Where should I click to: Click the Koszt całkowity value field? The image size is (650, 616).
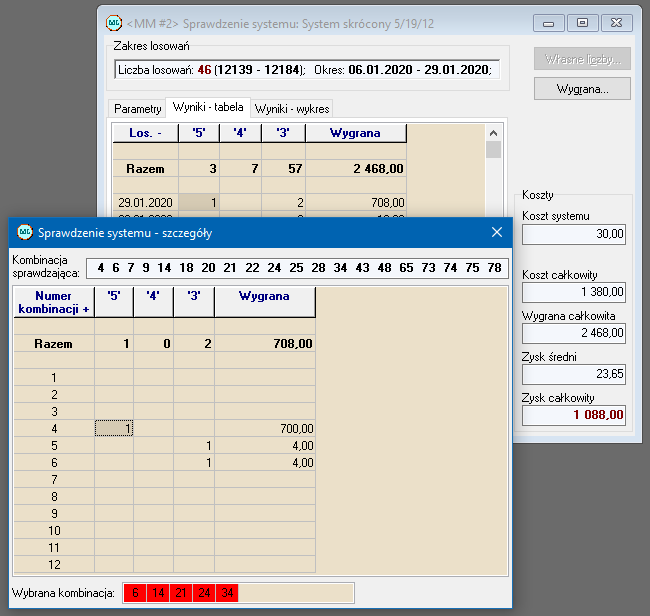point(575,292)
